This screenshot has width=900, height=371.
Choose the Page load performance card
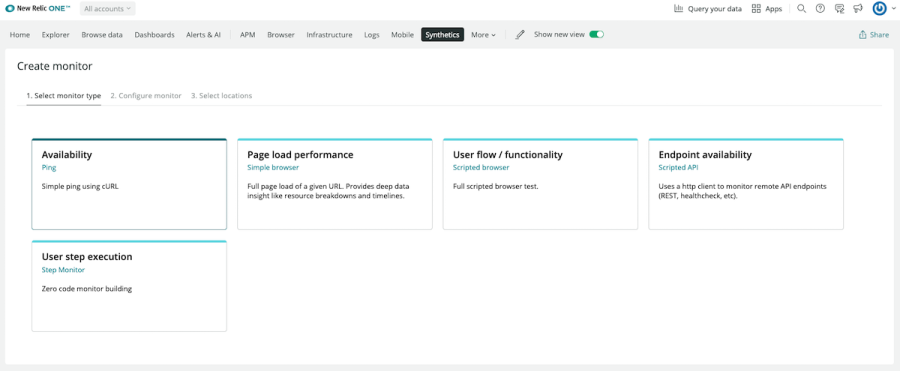(335, 184)
